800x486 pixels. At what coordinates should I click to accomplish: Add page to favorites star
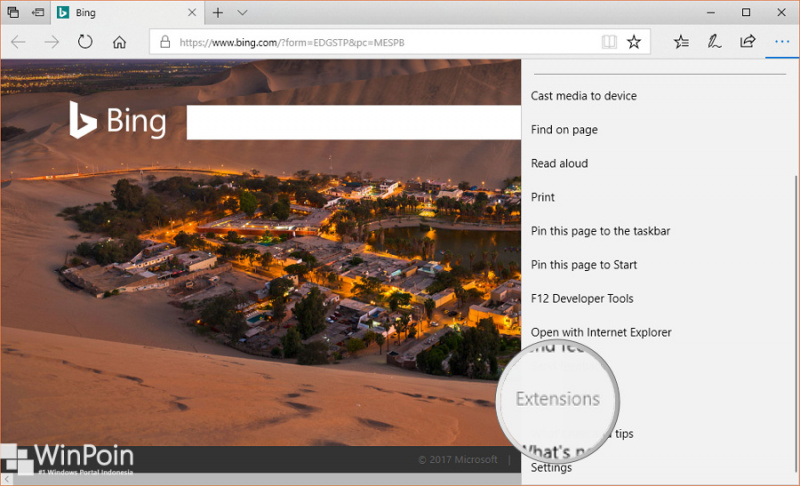click(634, 42)
